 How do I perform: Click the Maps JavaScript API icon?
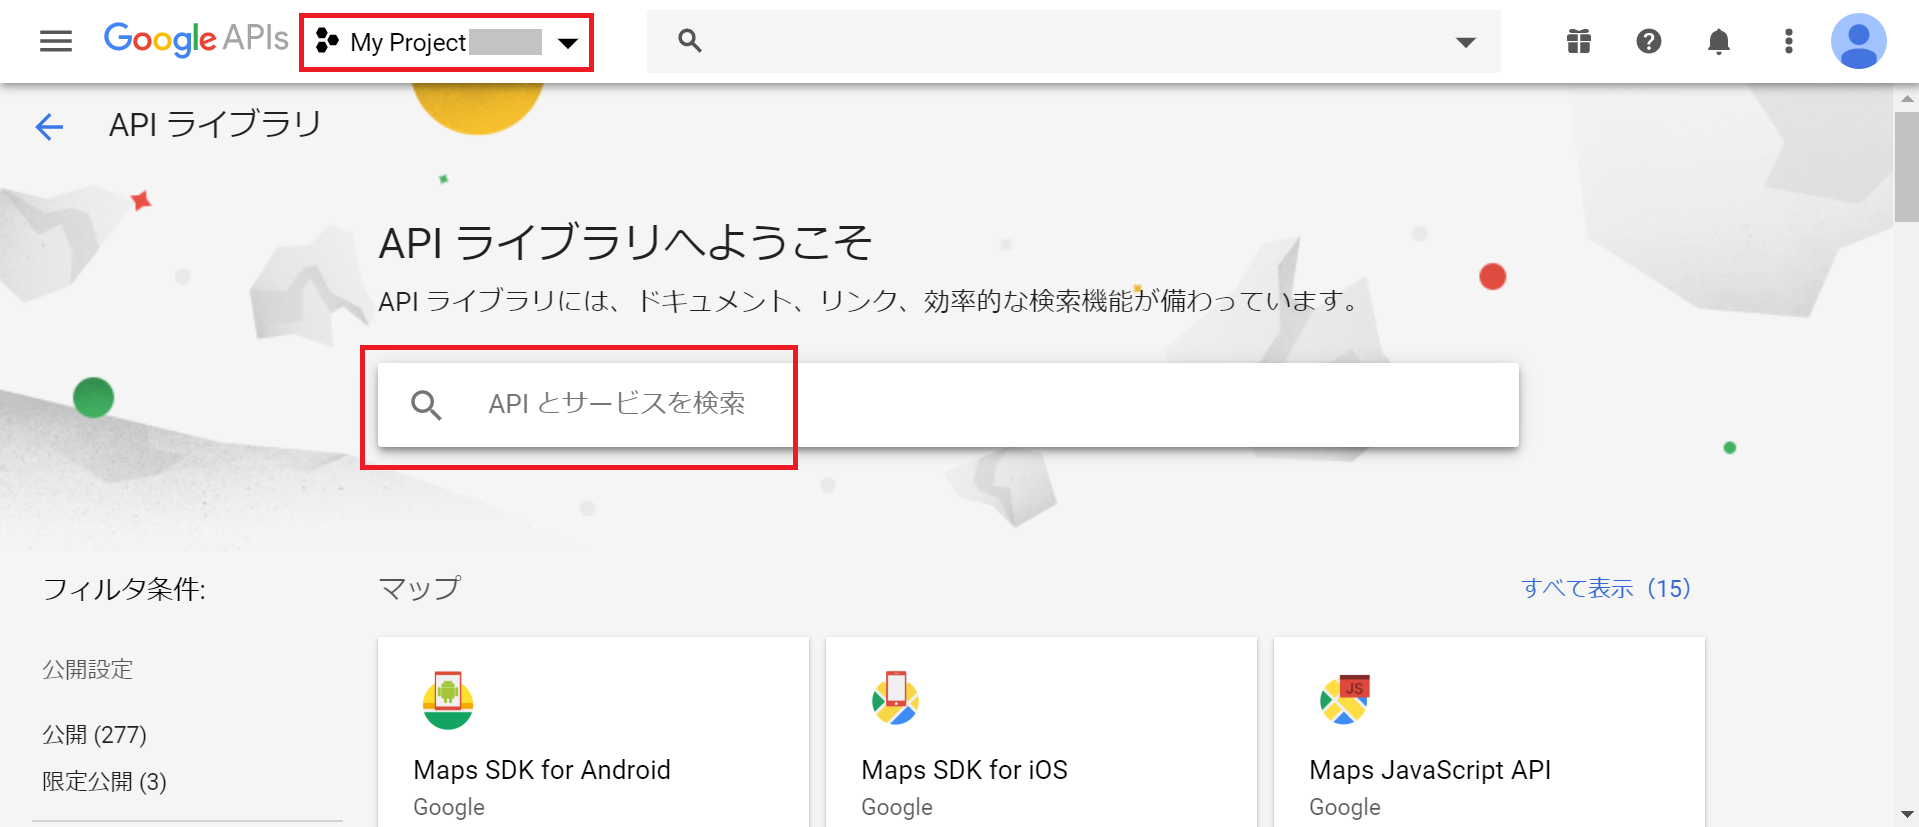coord(1345,699)
